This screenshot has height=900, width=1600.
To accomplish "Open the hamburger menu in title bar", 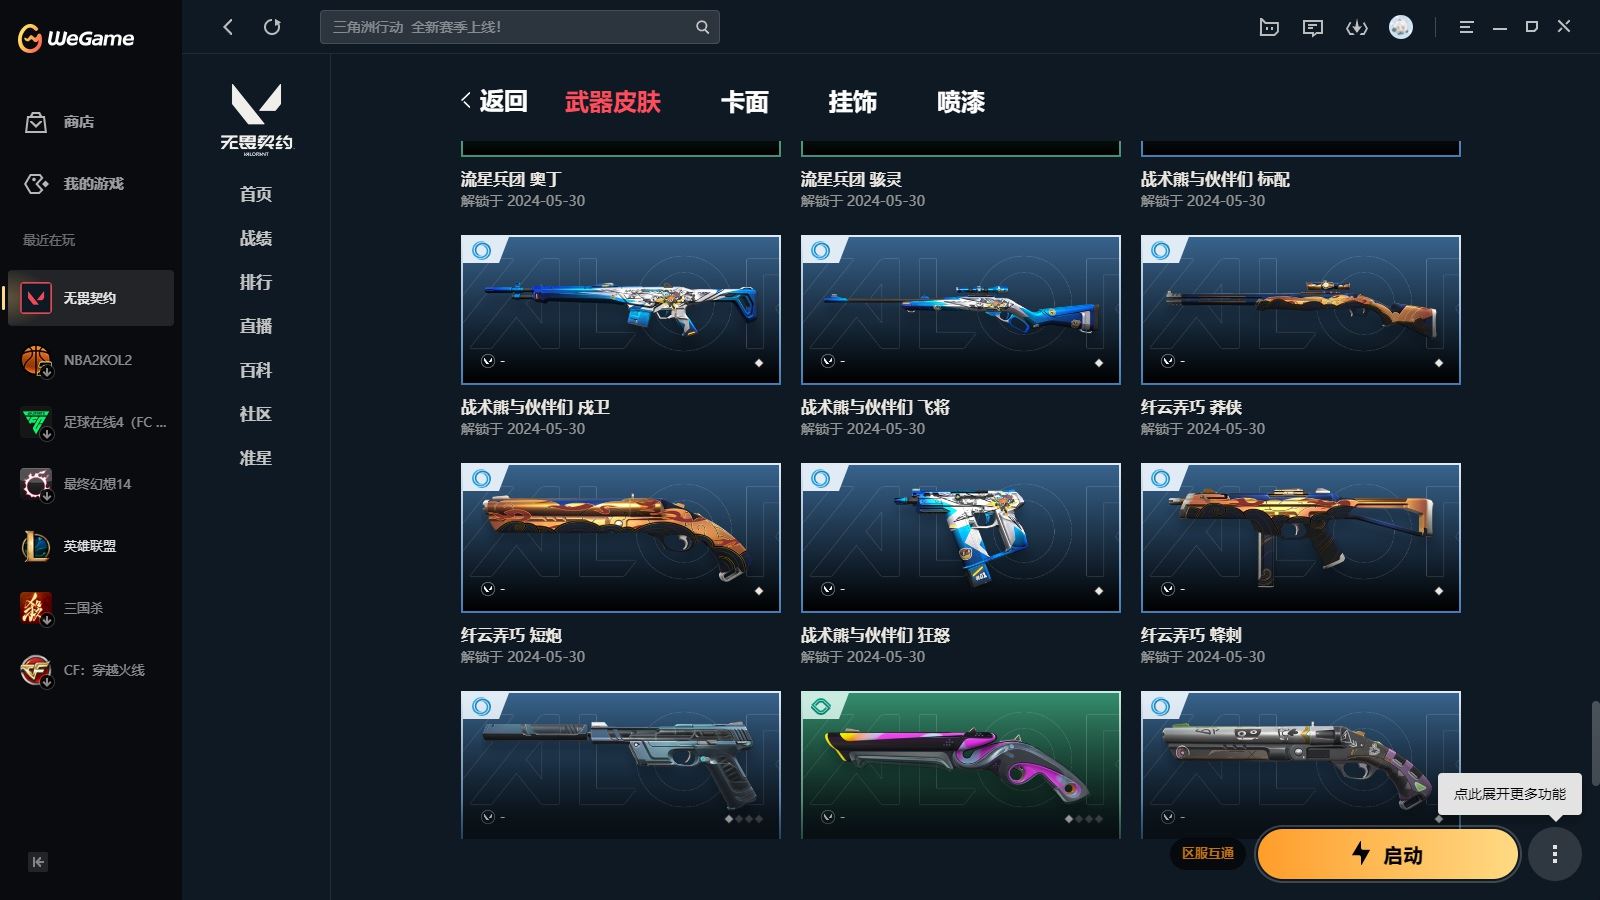I will tap(1466, 27).
